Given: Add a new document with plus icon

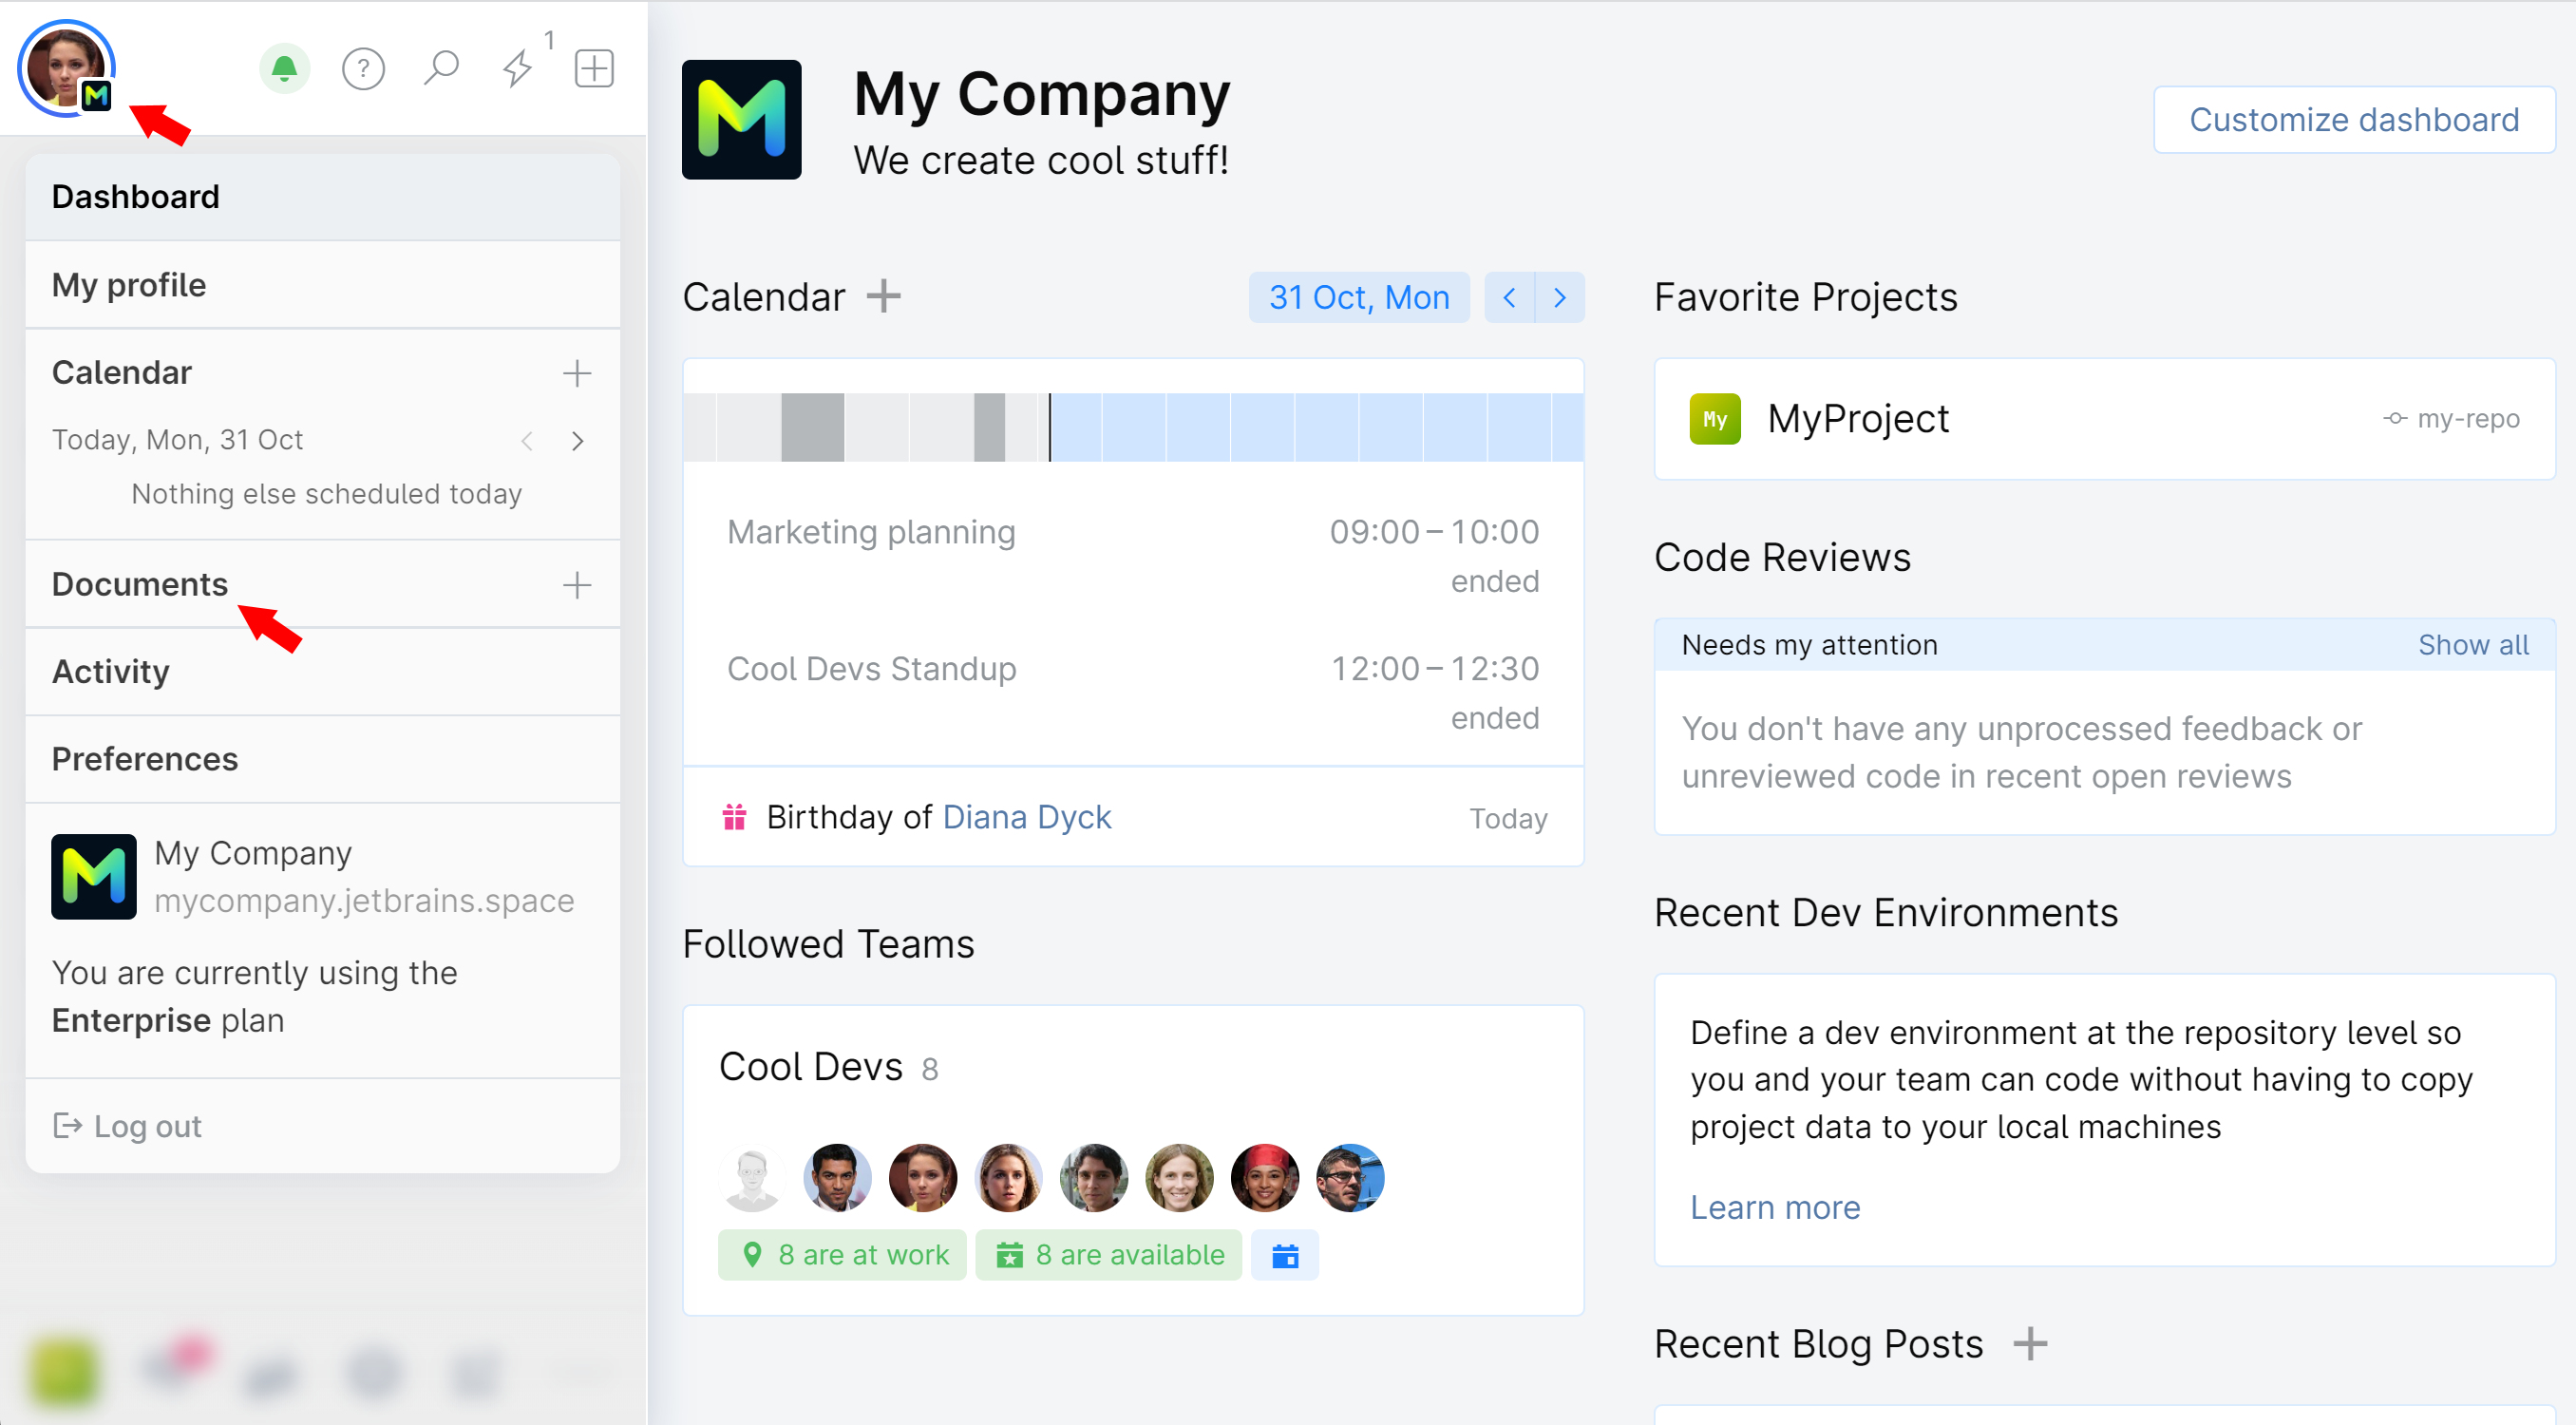Looking at the screenshot, I should pos(577,585).
